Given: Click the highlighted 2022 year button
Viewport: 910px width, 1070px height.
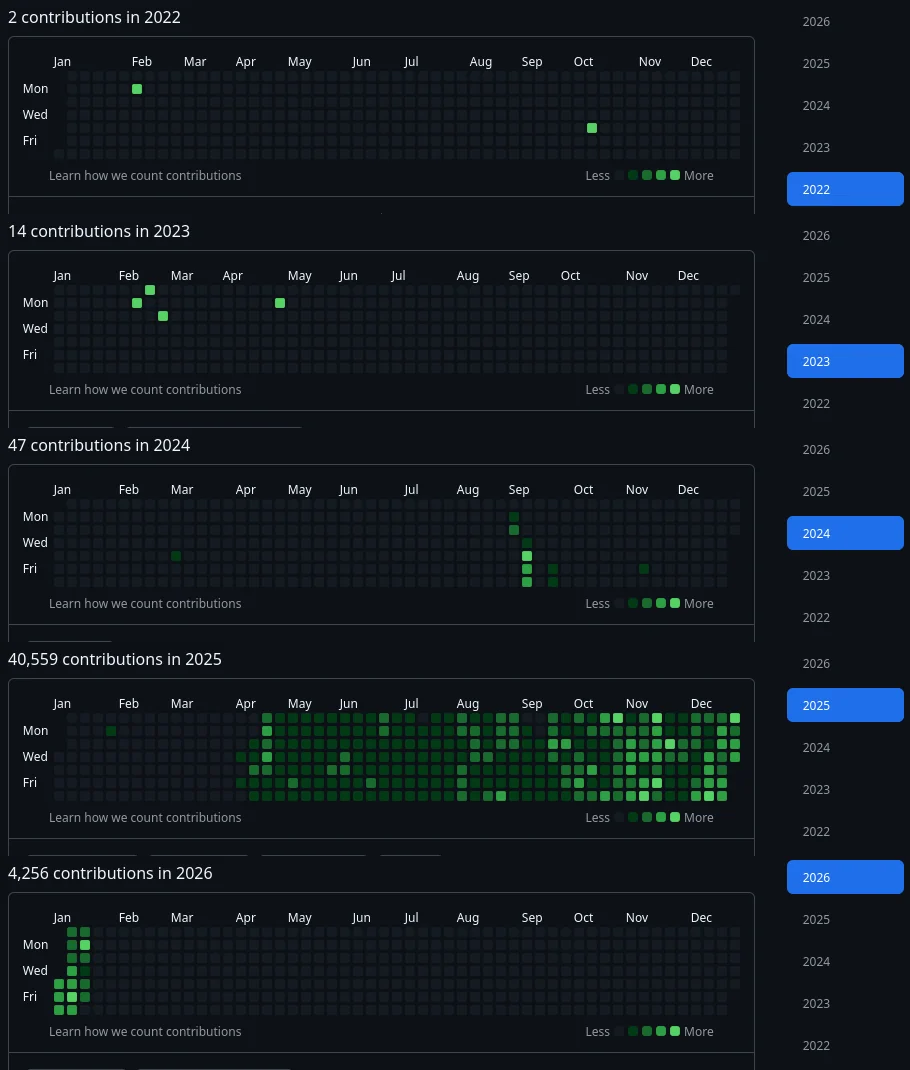Looking at the screenshot, I should [845, 189].
